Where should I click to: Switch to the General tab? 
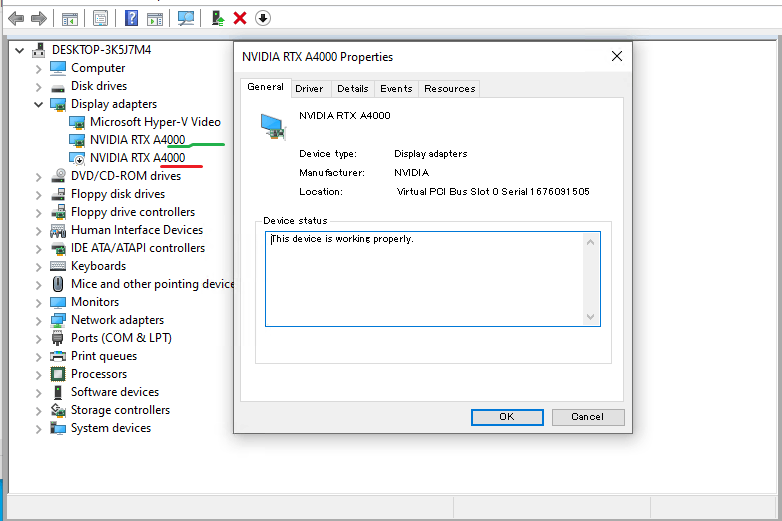tap(265, 87)
